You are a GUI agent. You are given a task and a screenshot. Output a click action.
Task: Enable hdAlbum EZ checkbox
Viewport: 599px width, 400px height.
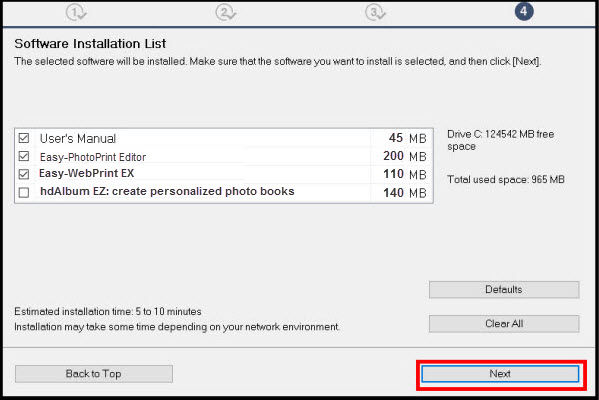pyautogui.click(x=24, y=192)
